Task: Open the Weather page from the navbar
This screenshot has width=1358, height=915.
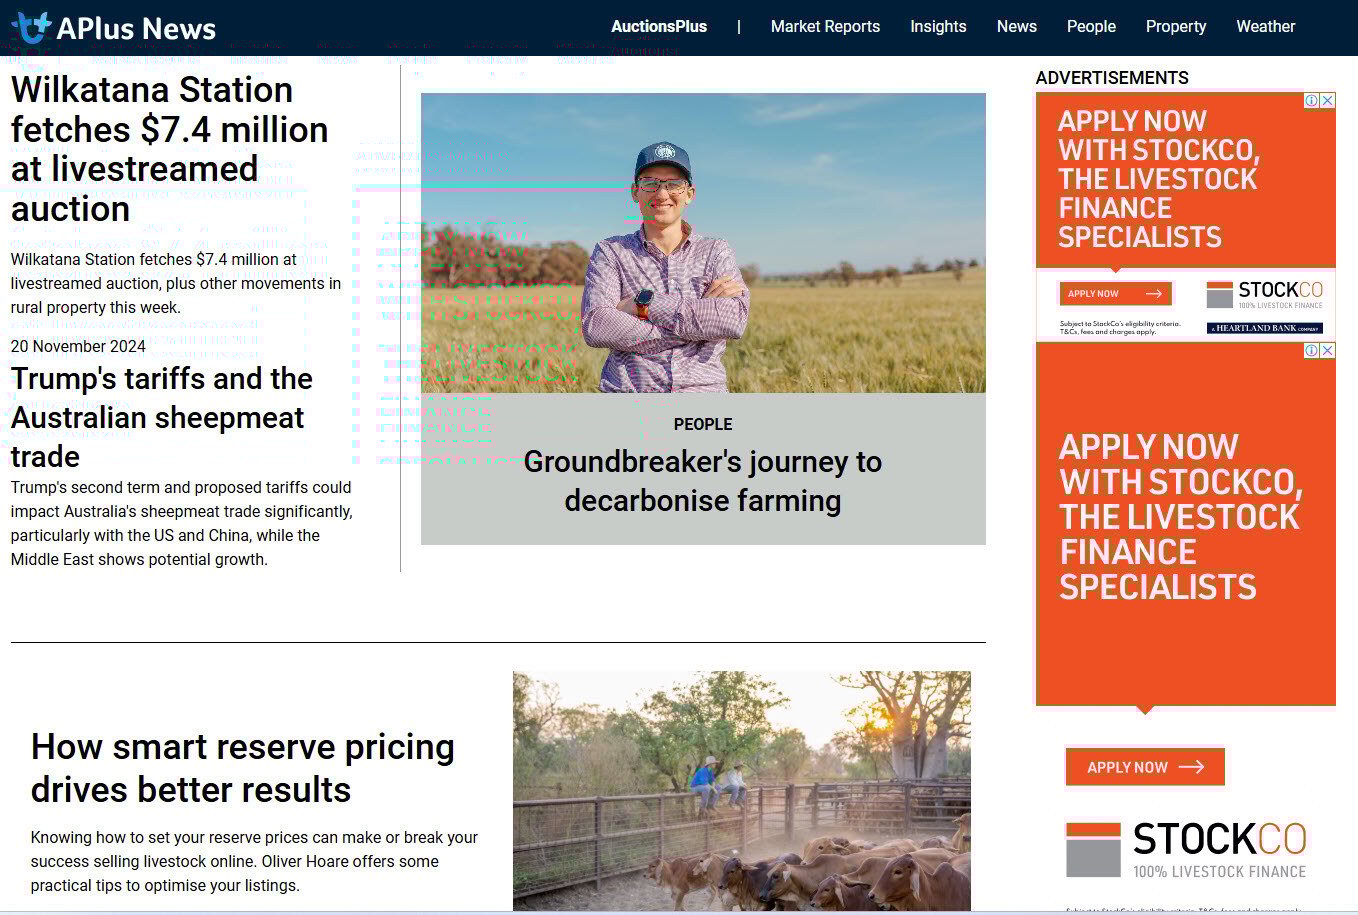Action: coord(1265,27)
